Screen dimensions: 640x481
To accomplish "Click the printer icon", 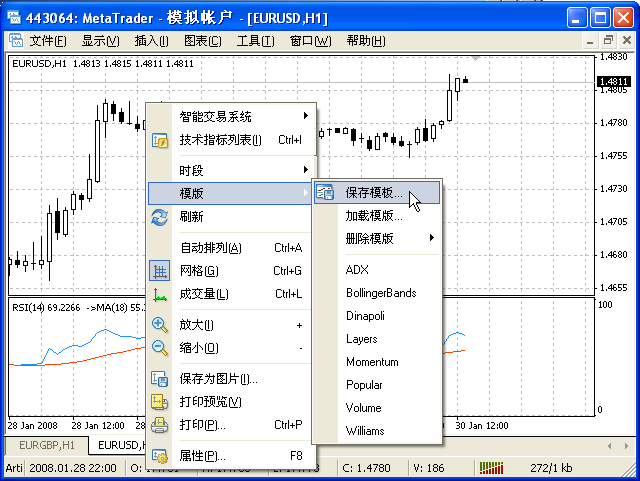I will [x=160, y=425].
